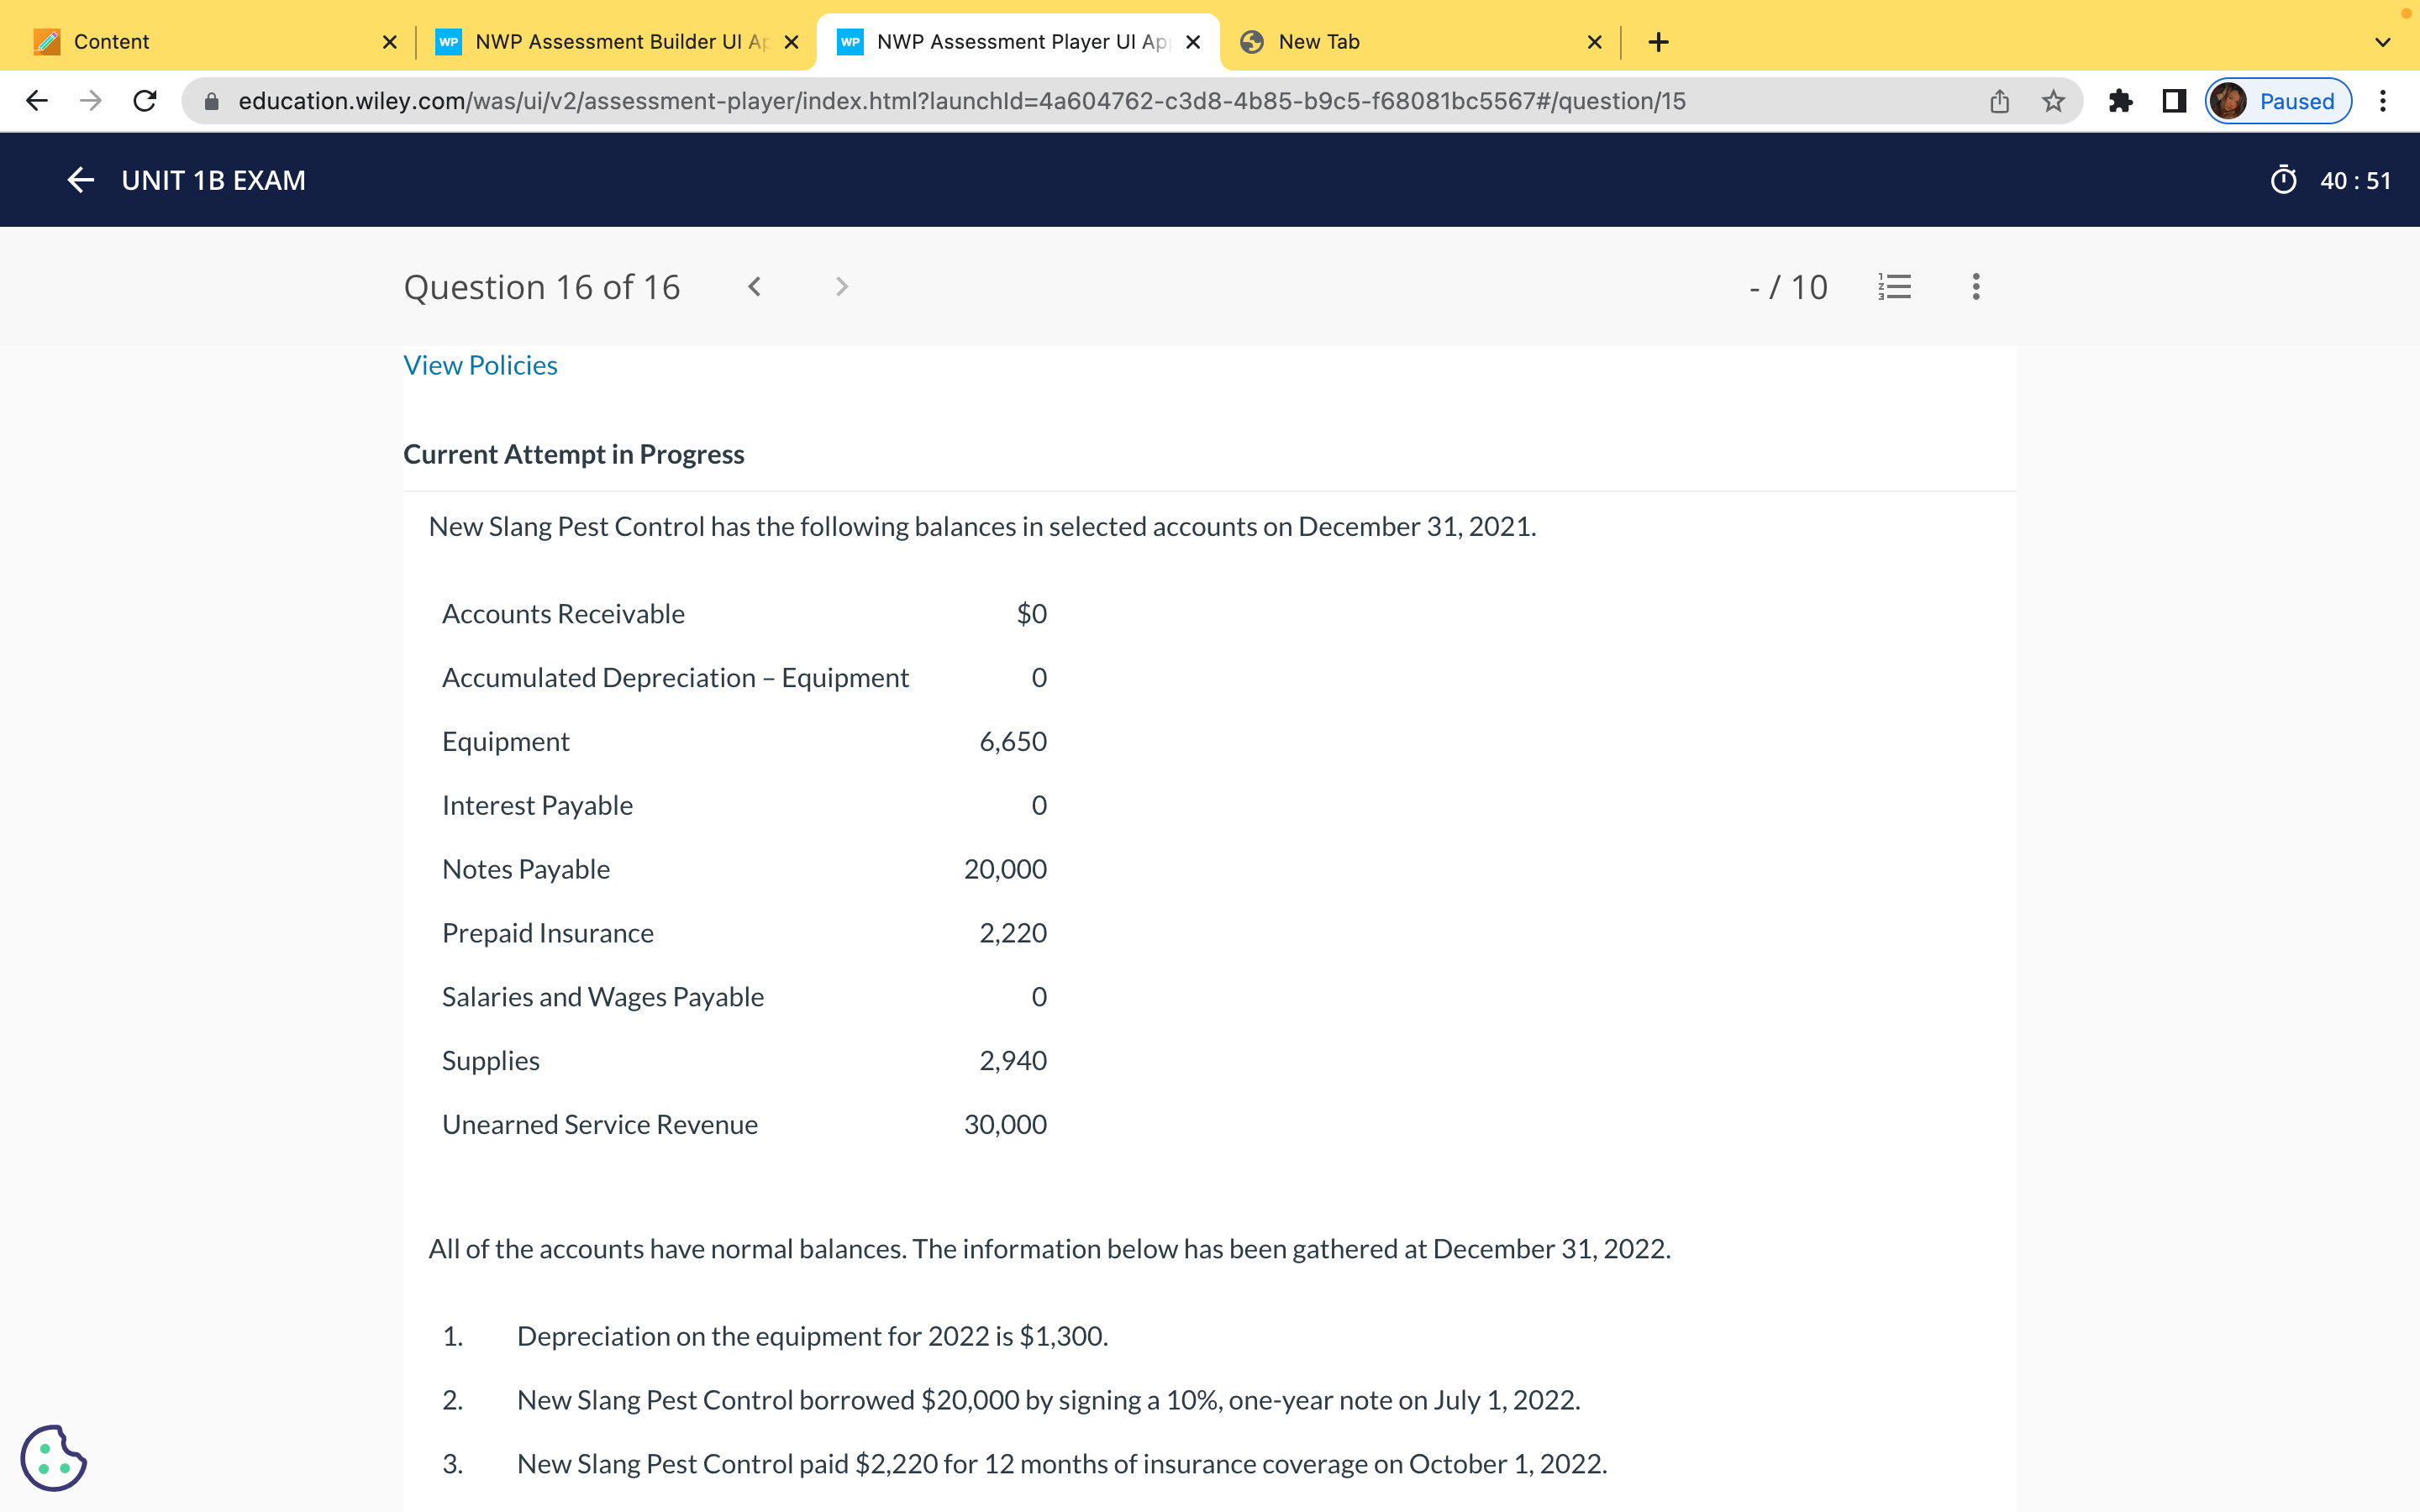Advance to next question with right chevron
Image resolution: width=2420 pixels, height=1512 pixels.
pos(840,287)
